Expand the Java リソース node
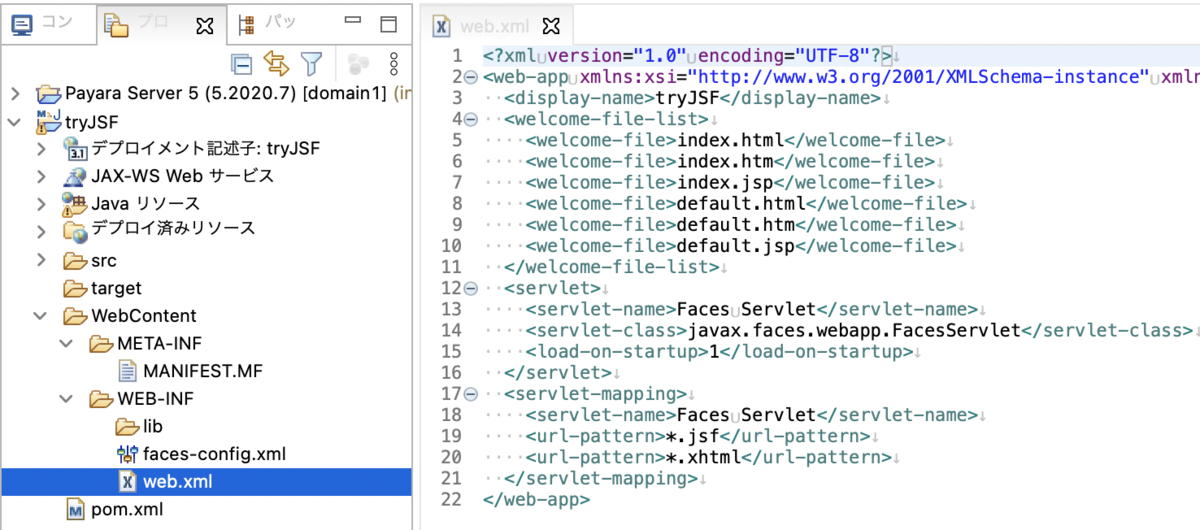This screenshot has width=1200, height=530. [42, 204]
